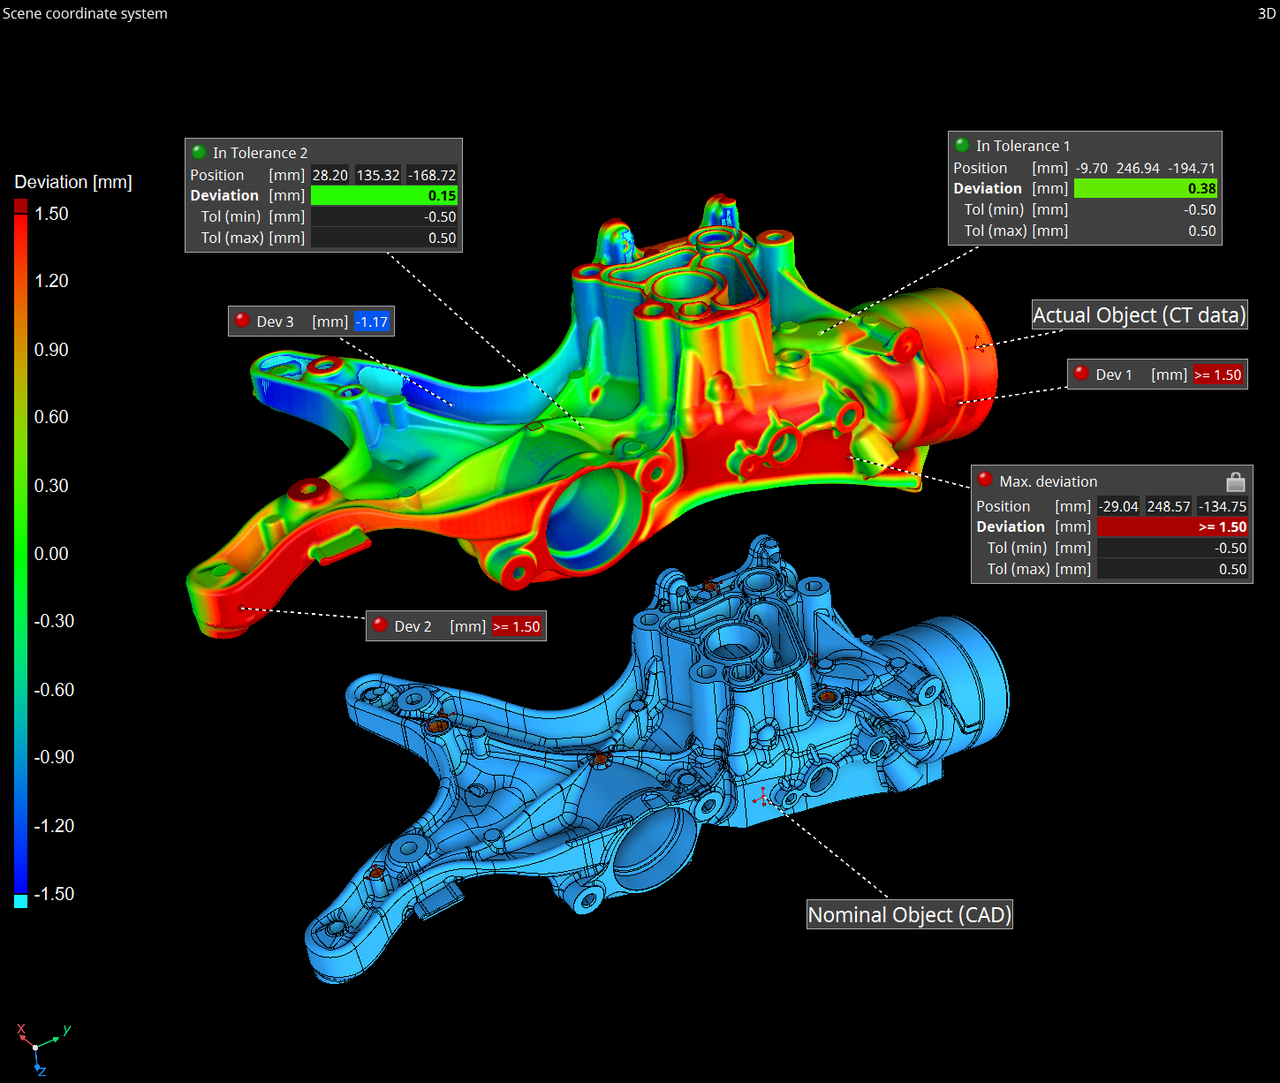Click the red indicator ball of Dev 1
Viewport: 1280px width, 1083px height.
1081,374
